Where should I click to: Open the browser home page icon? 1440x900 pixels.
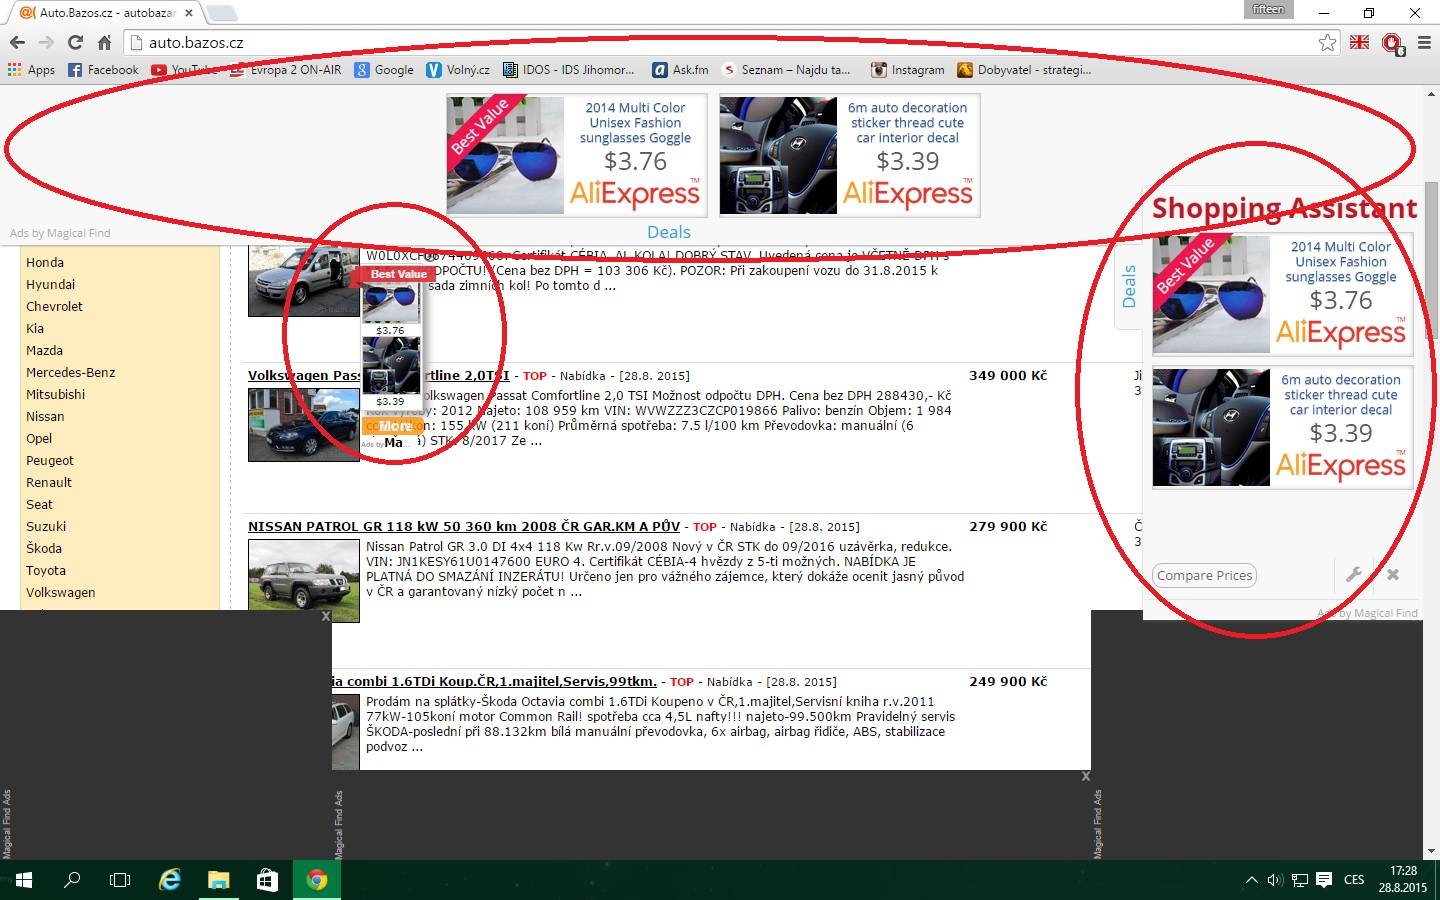pos(104,42)
